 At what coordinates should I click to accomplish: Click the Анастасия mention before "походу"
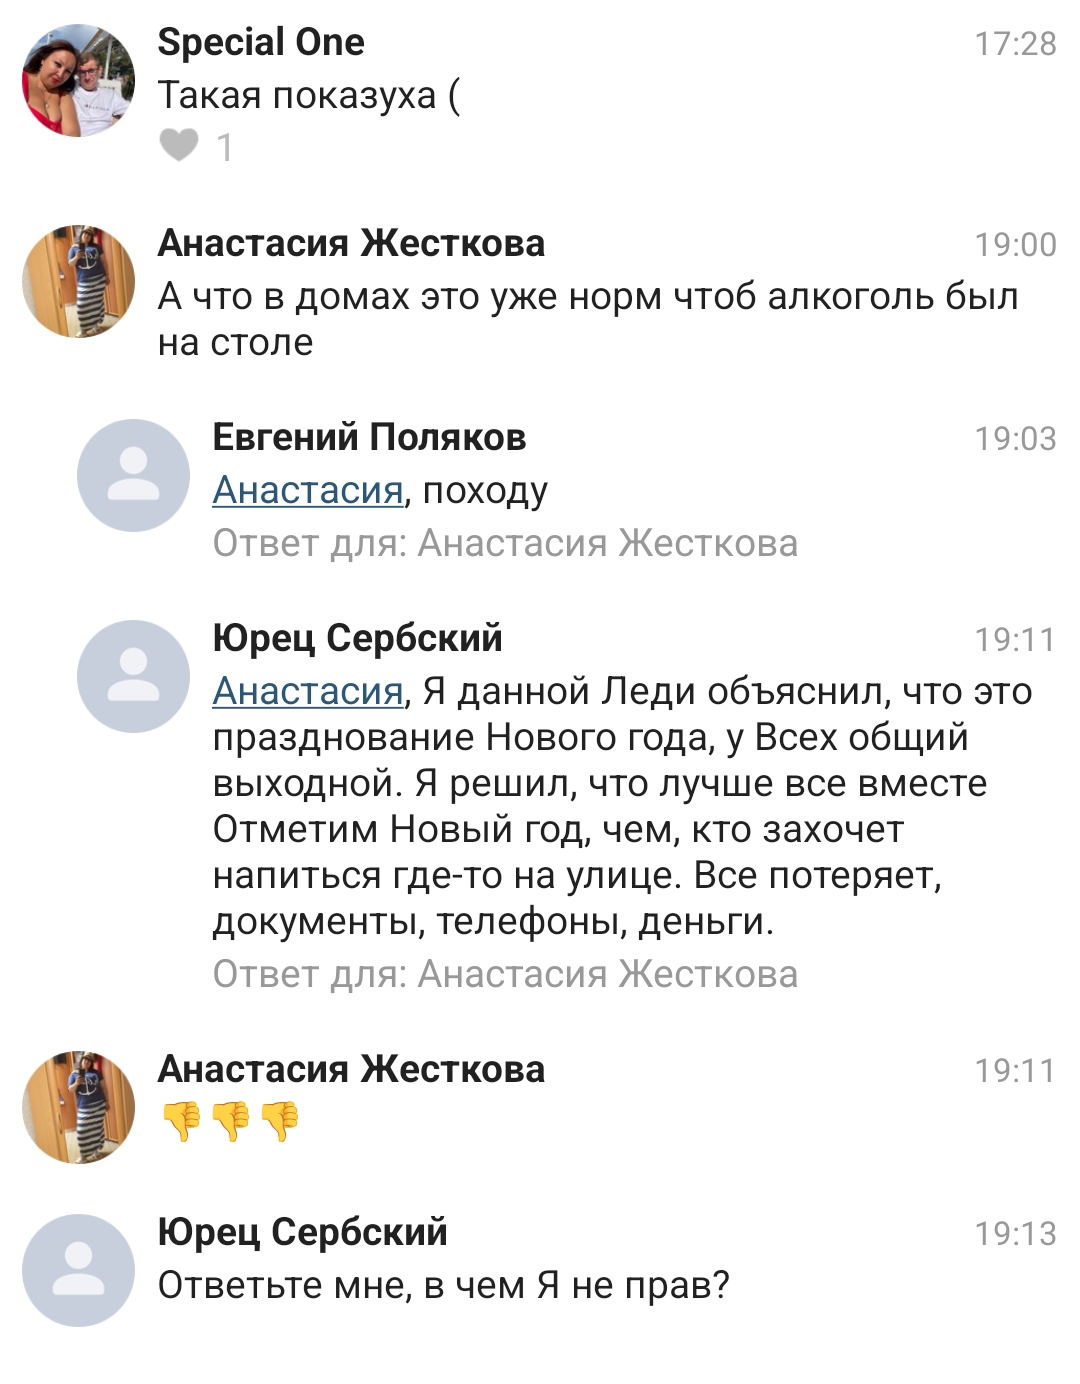(308, 490)
